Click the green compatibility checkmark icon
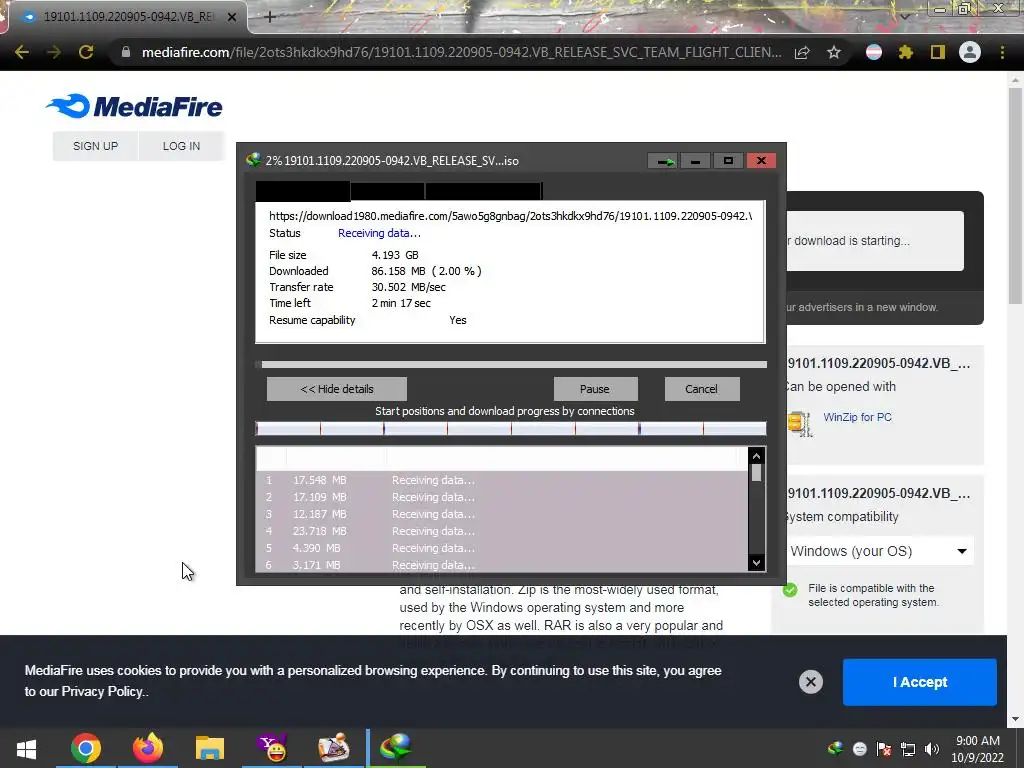This screenshot has width=1024, height=768. 790,590
